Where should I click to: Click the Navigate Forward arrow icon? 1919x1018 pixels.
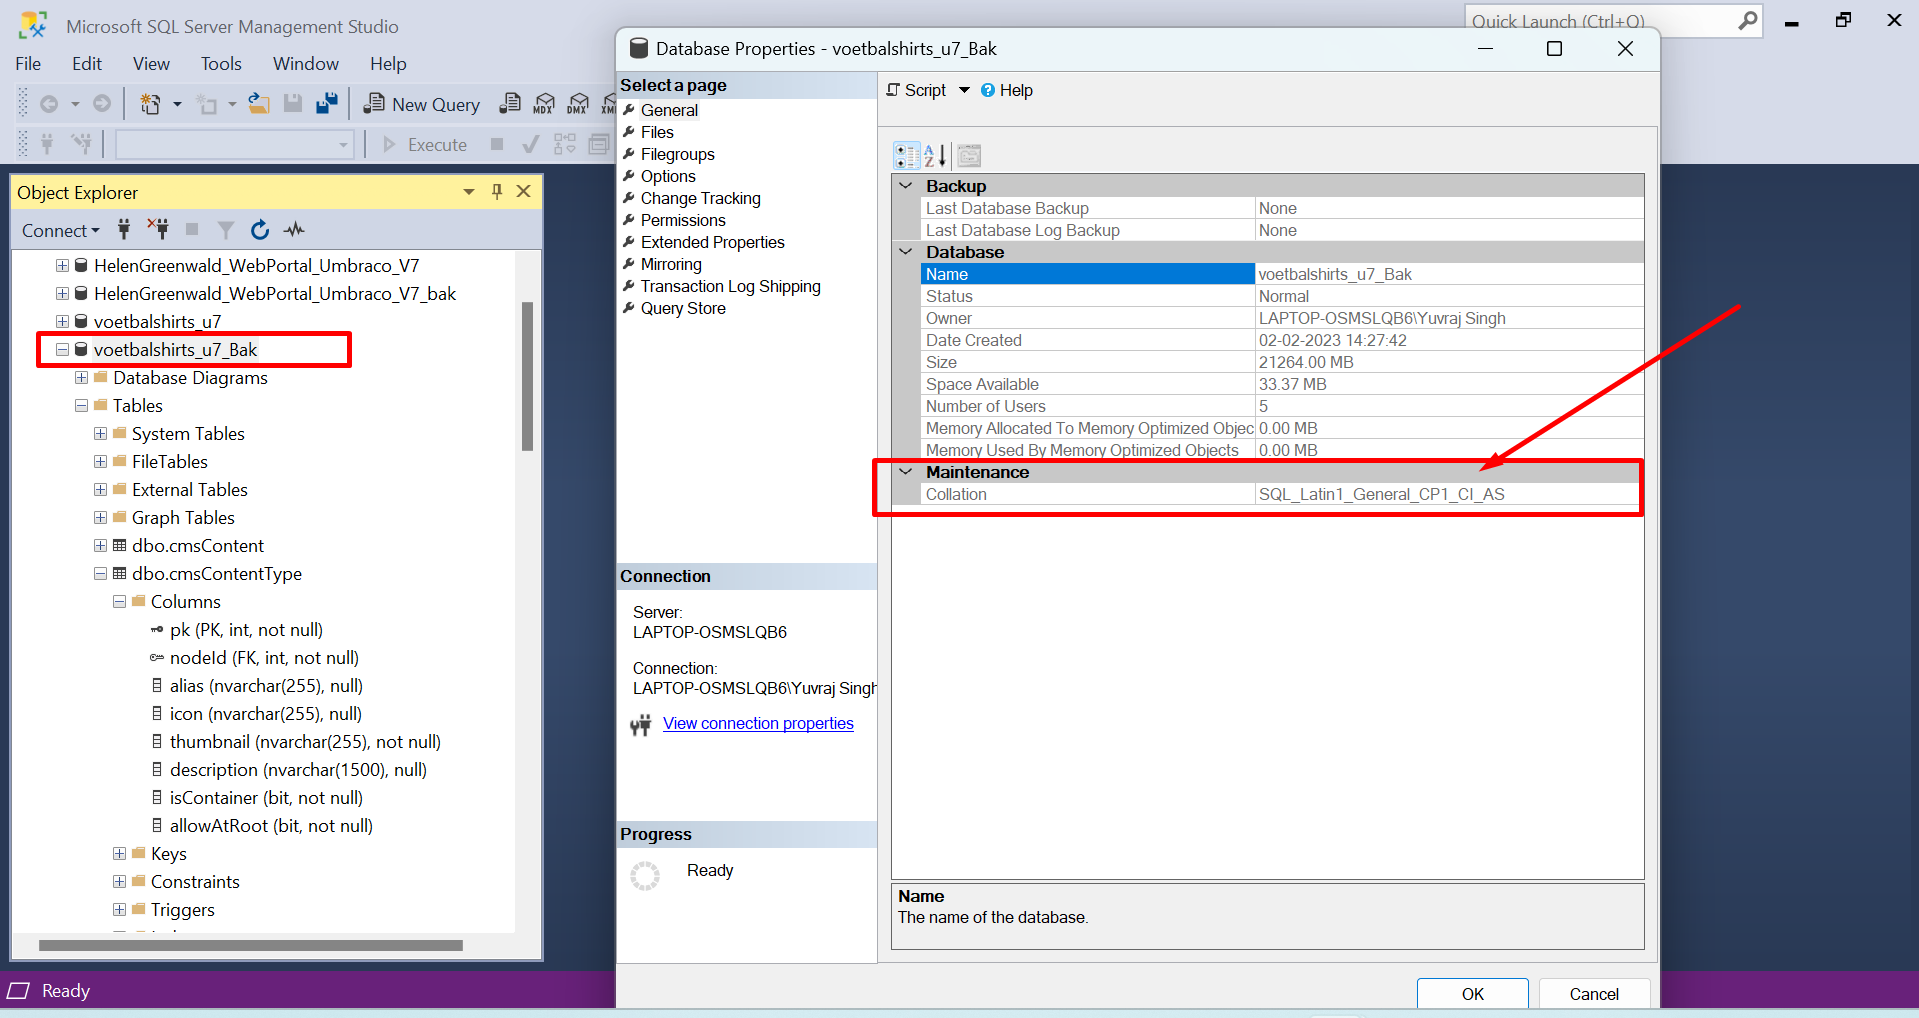[x=102, y=104]
